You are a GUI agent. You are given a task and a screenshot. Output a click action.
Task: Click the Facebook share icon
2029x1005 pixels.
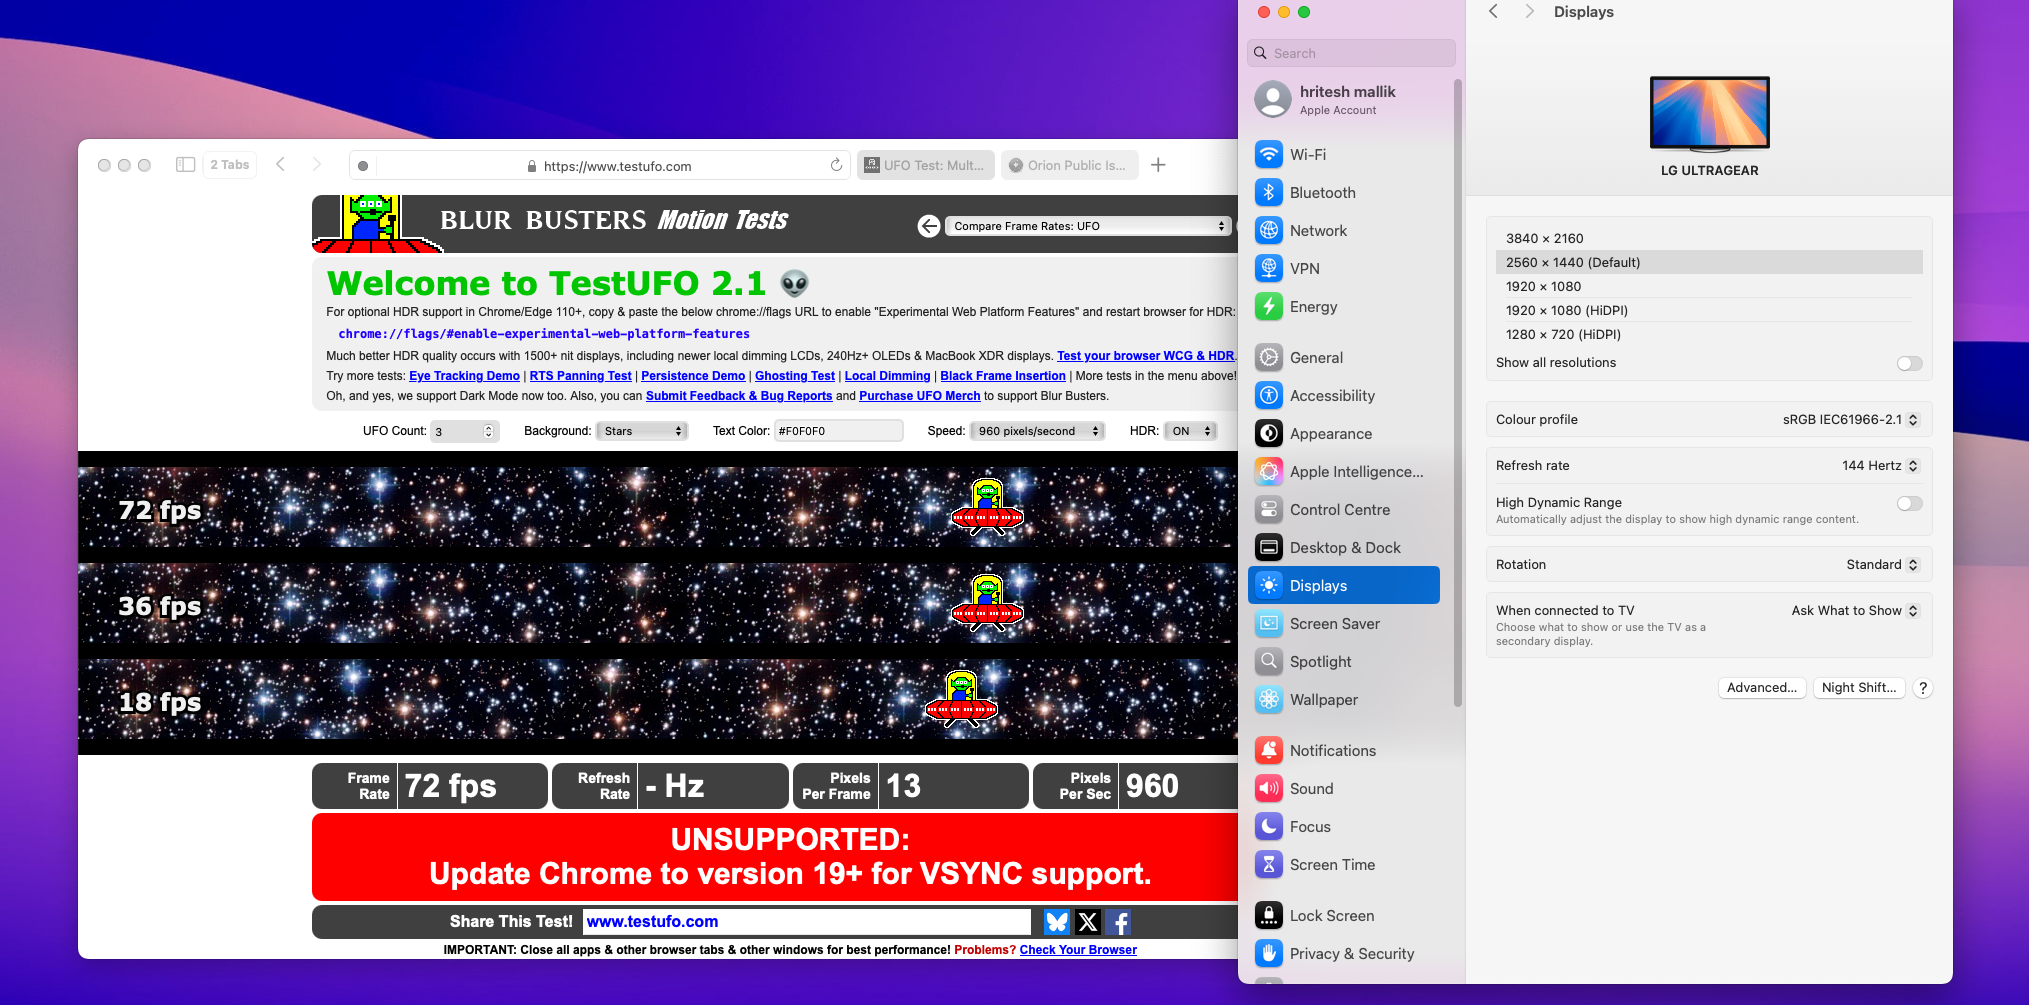[x=1119, y=922]
